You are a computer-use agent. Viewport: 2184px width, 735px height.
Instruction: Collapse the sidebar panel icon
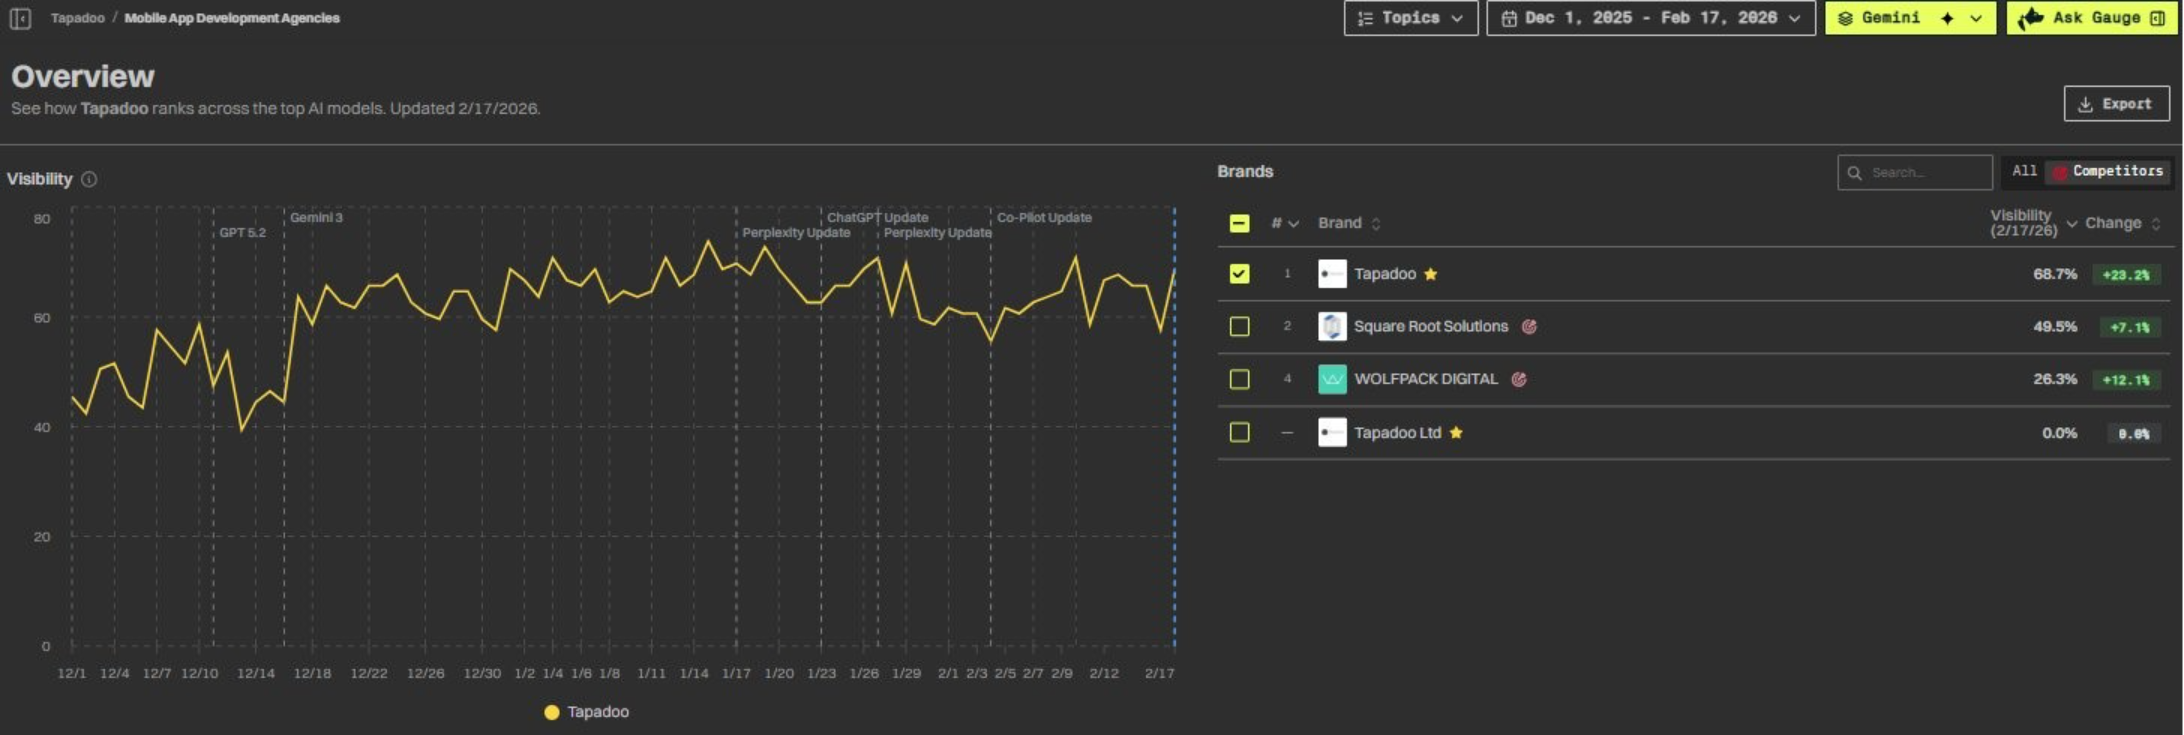[20, 18]
